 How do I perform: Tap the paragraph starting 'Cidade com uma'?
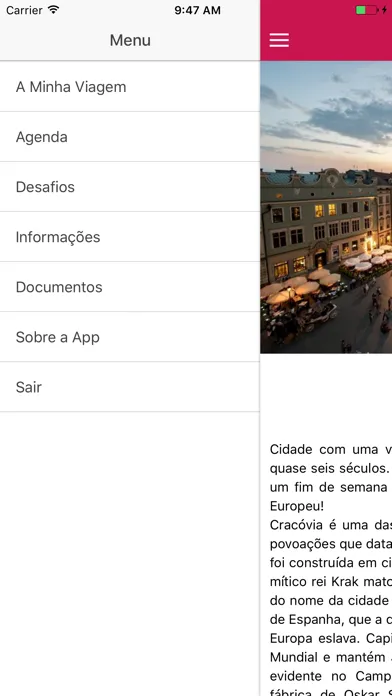tap(331, 477)
